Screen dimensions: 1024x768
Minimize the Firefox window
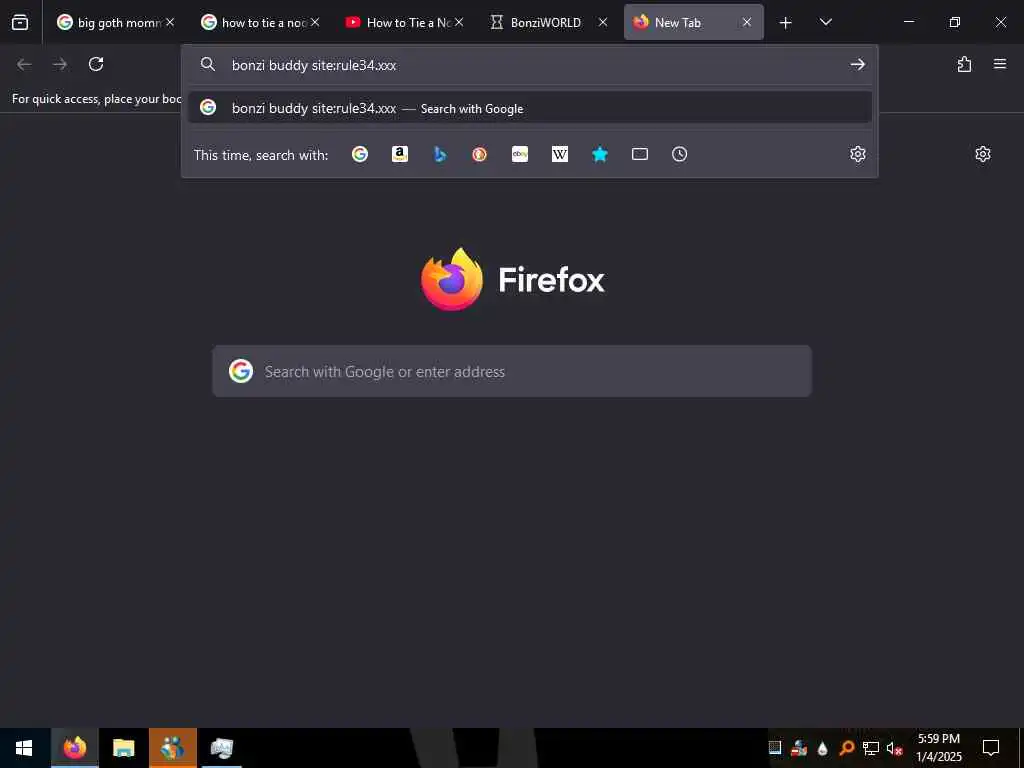pyautogui.click(x=908, y=22)
